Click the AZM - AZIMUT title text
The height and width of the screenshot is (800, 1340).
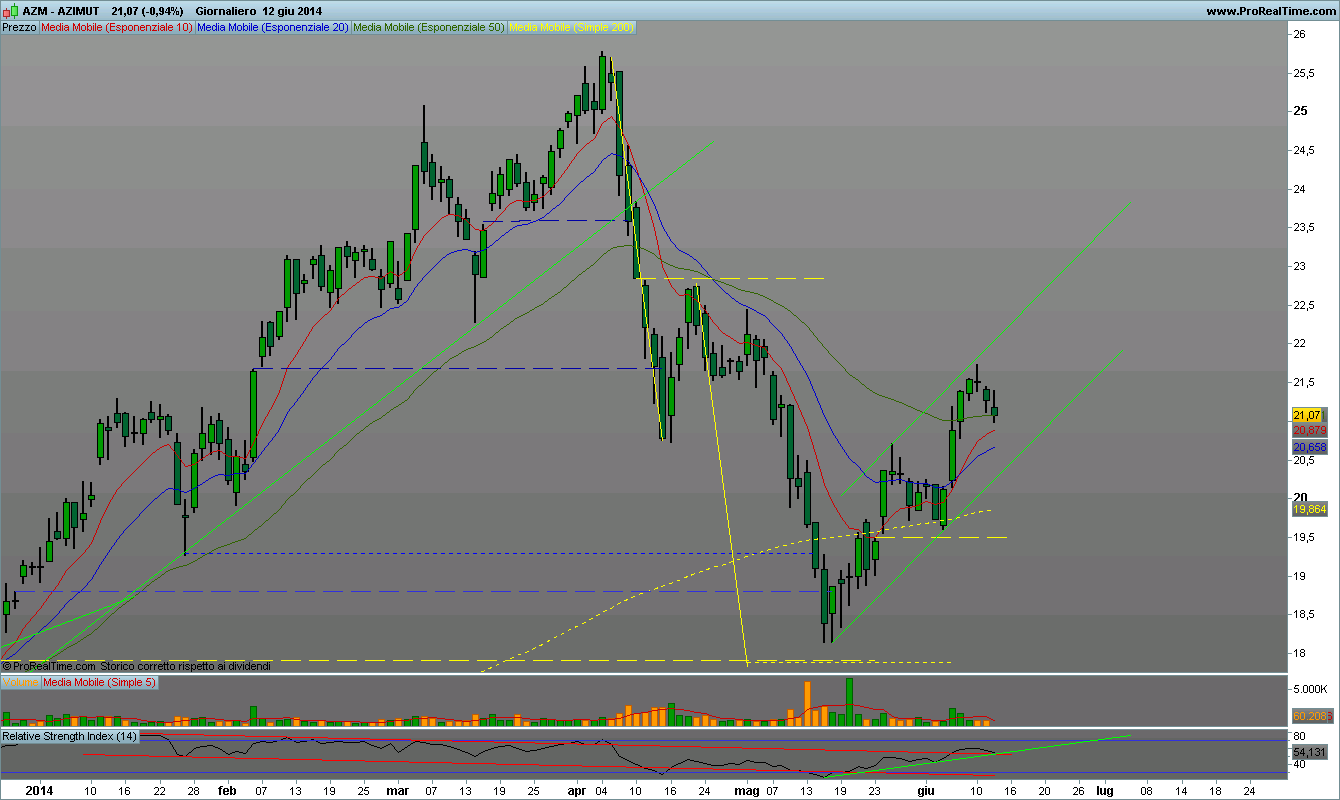pos(61,11)
